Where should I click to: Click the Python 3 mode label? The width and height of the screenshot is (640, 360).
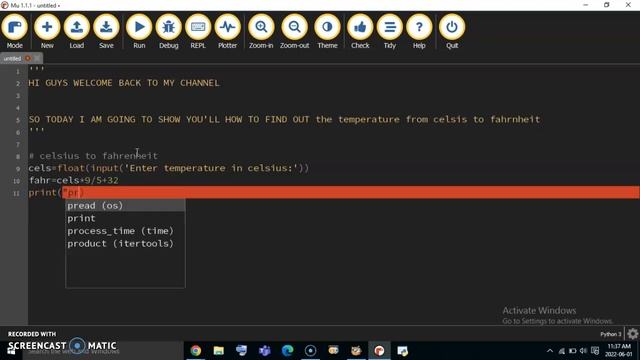610,334
